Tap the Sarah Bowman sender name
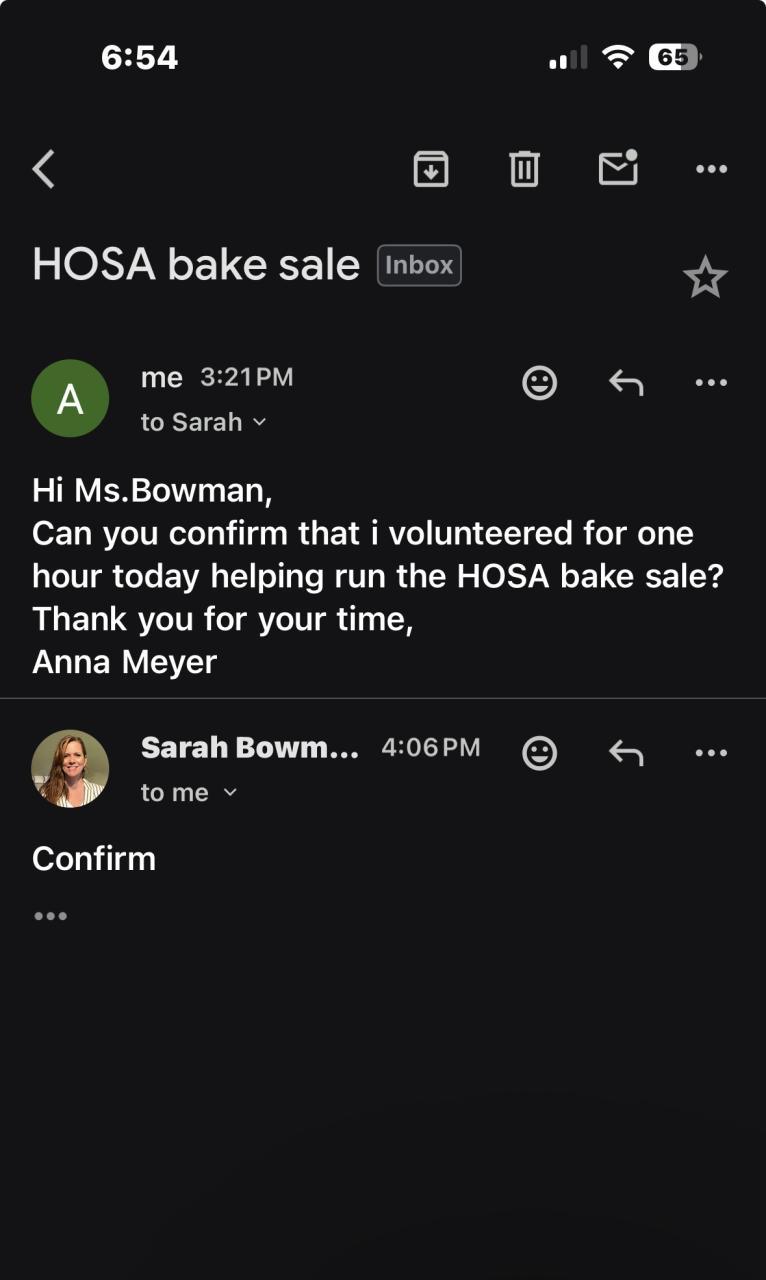Screen dimensions: 766x1280 pyautogui.click(x=250, y=747)
